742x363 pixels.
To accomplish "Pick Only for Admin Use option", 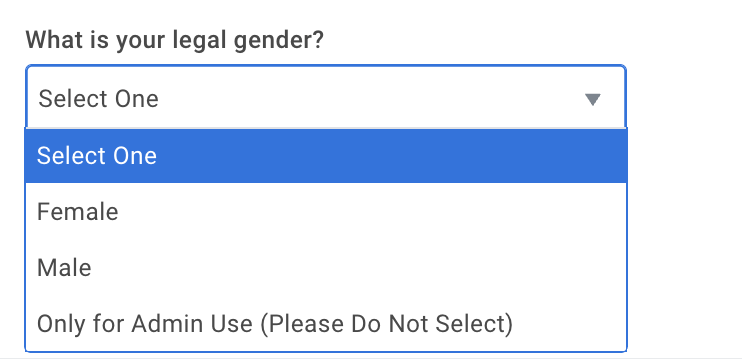I will click(326, 324).
